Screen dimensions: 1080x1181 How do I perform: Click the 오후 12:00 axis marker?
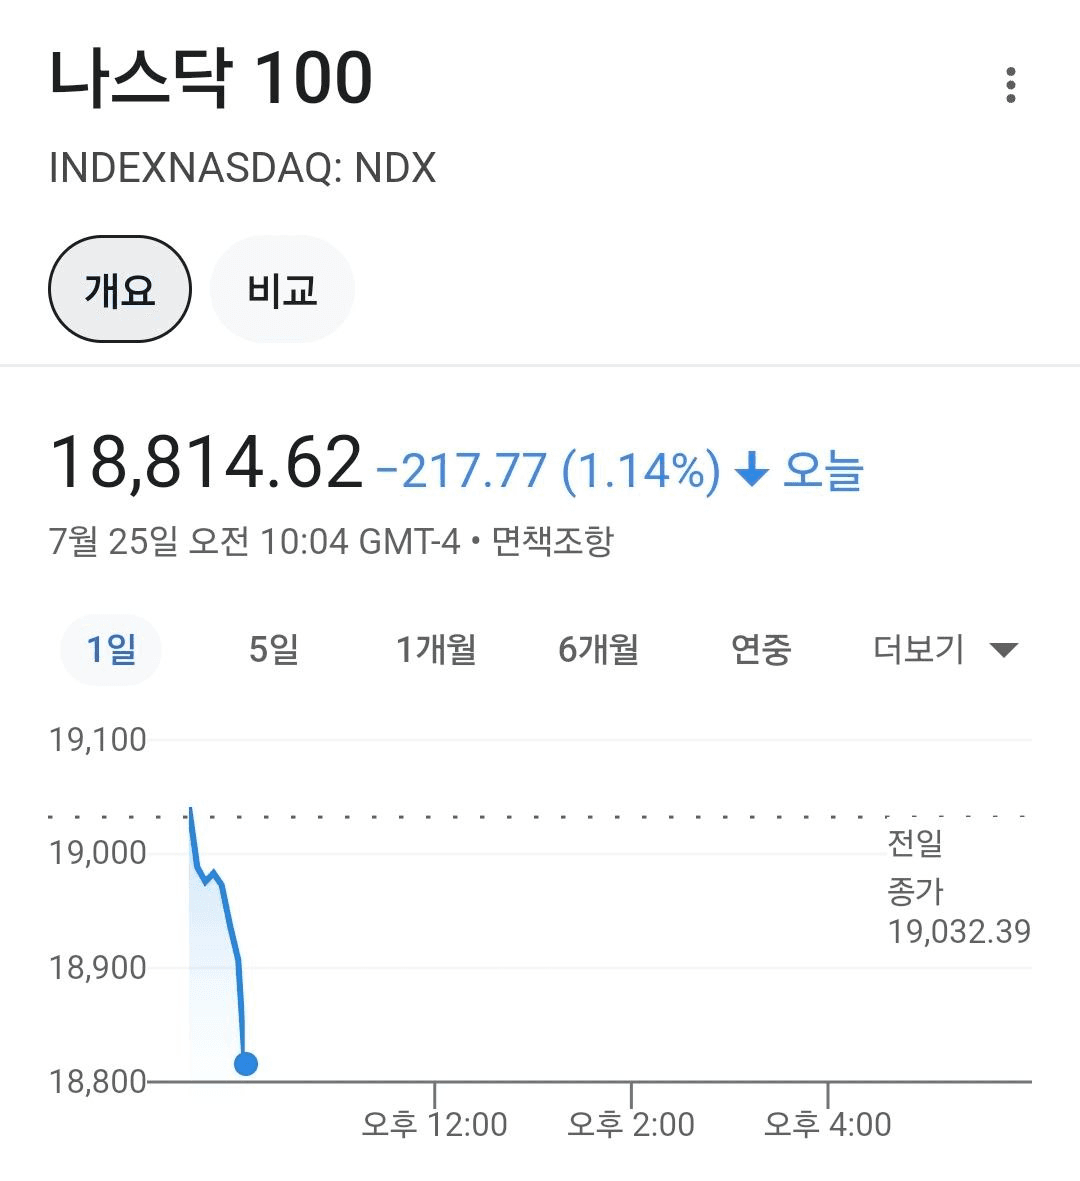435,1125
